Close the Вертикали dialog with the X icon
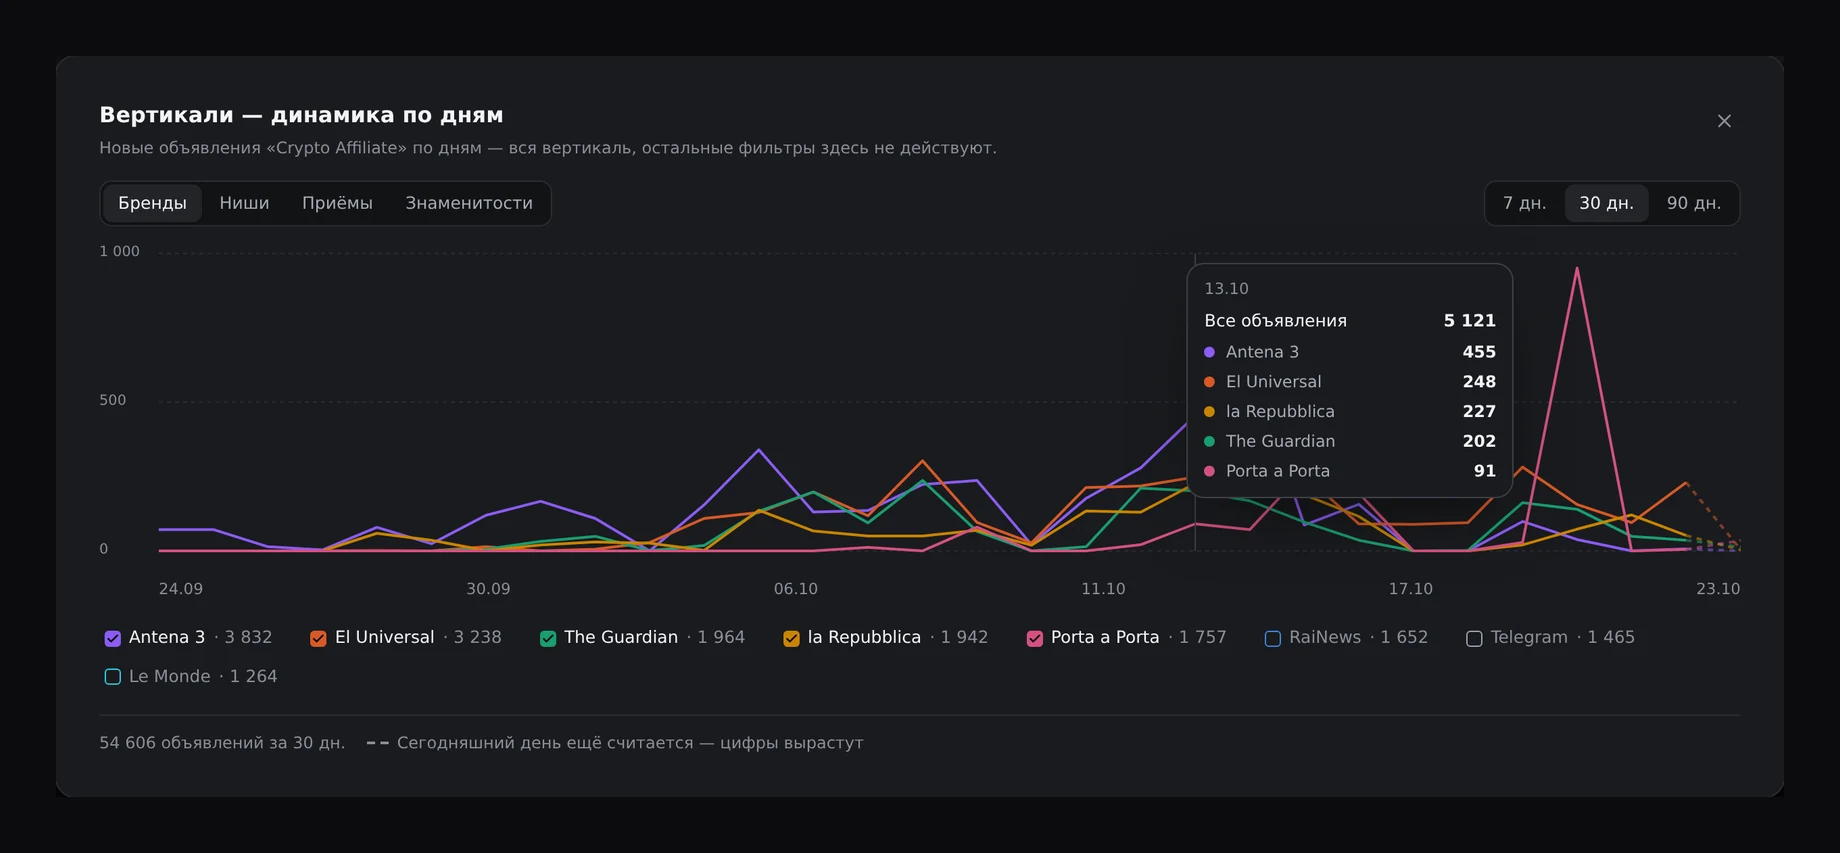This screenshot has width=1840, height=853. tap(1724, 121)
